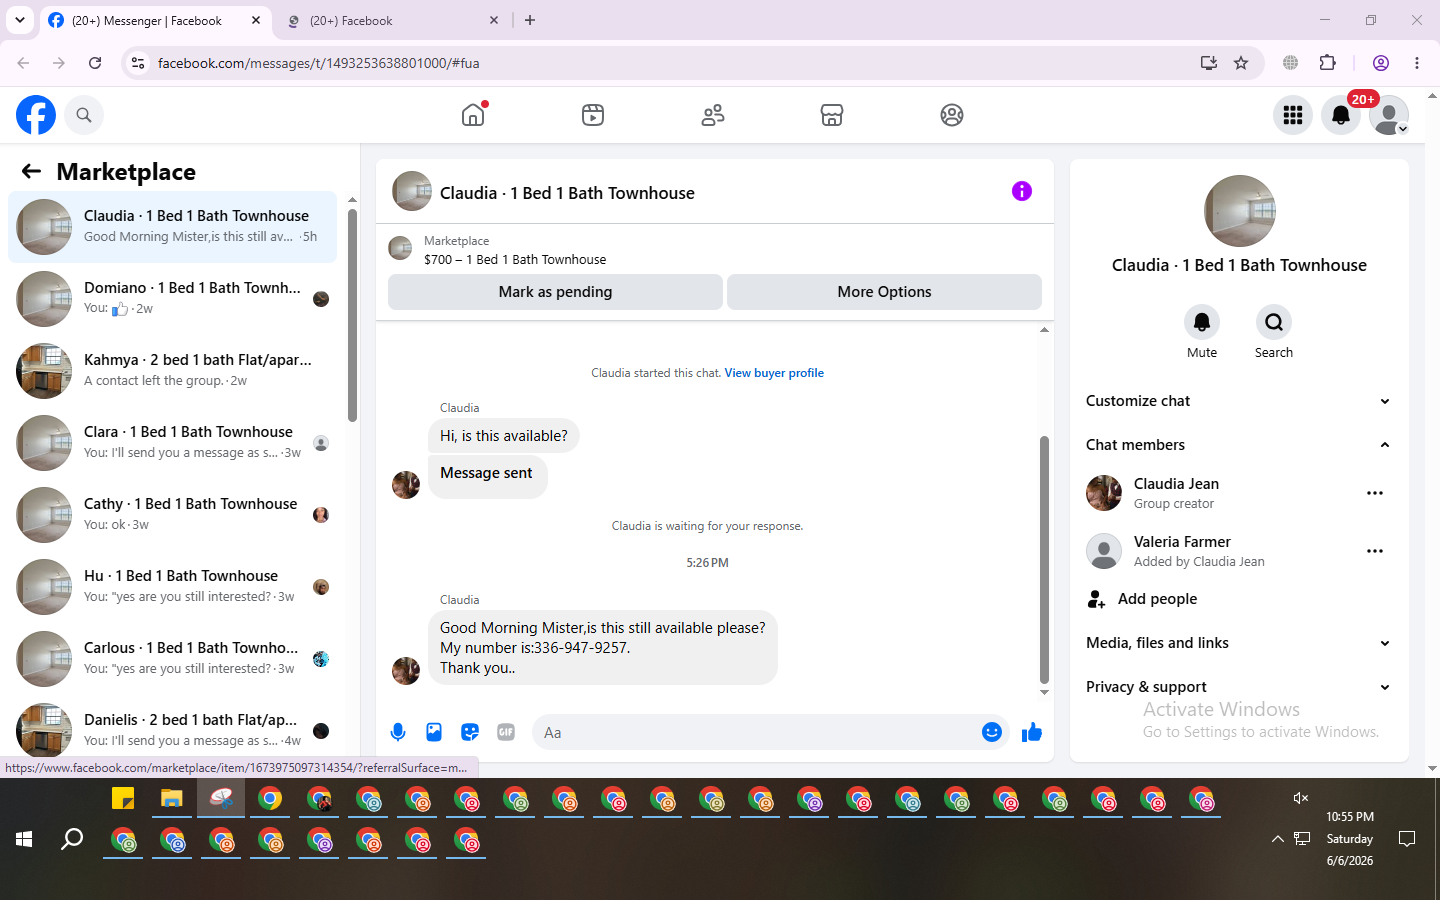Collapse Chat members section
The height and width of the screenshot is (900, 1440).
(x=1239, y=445)
